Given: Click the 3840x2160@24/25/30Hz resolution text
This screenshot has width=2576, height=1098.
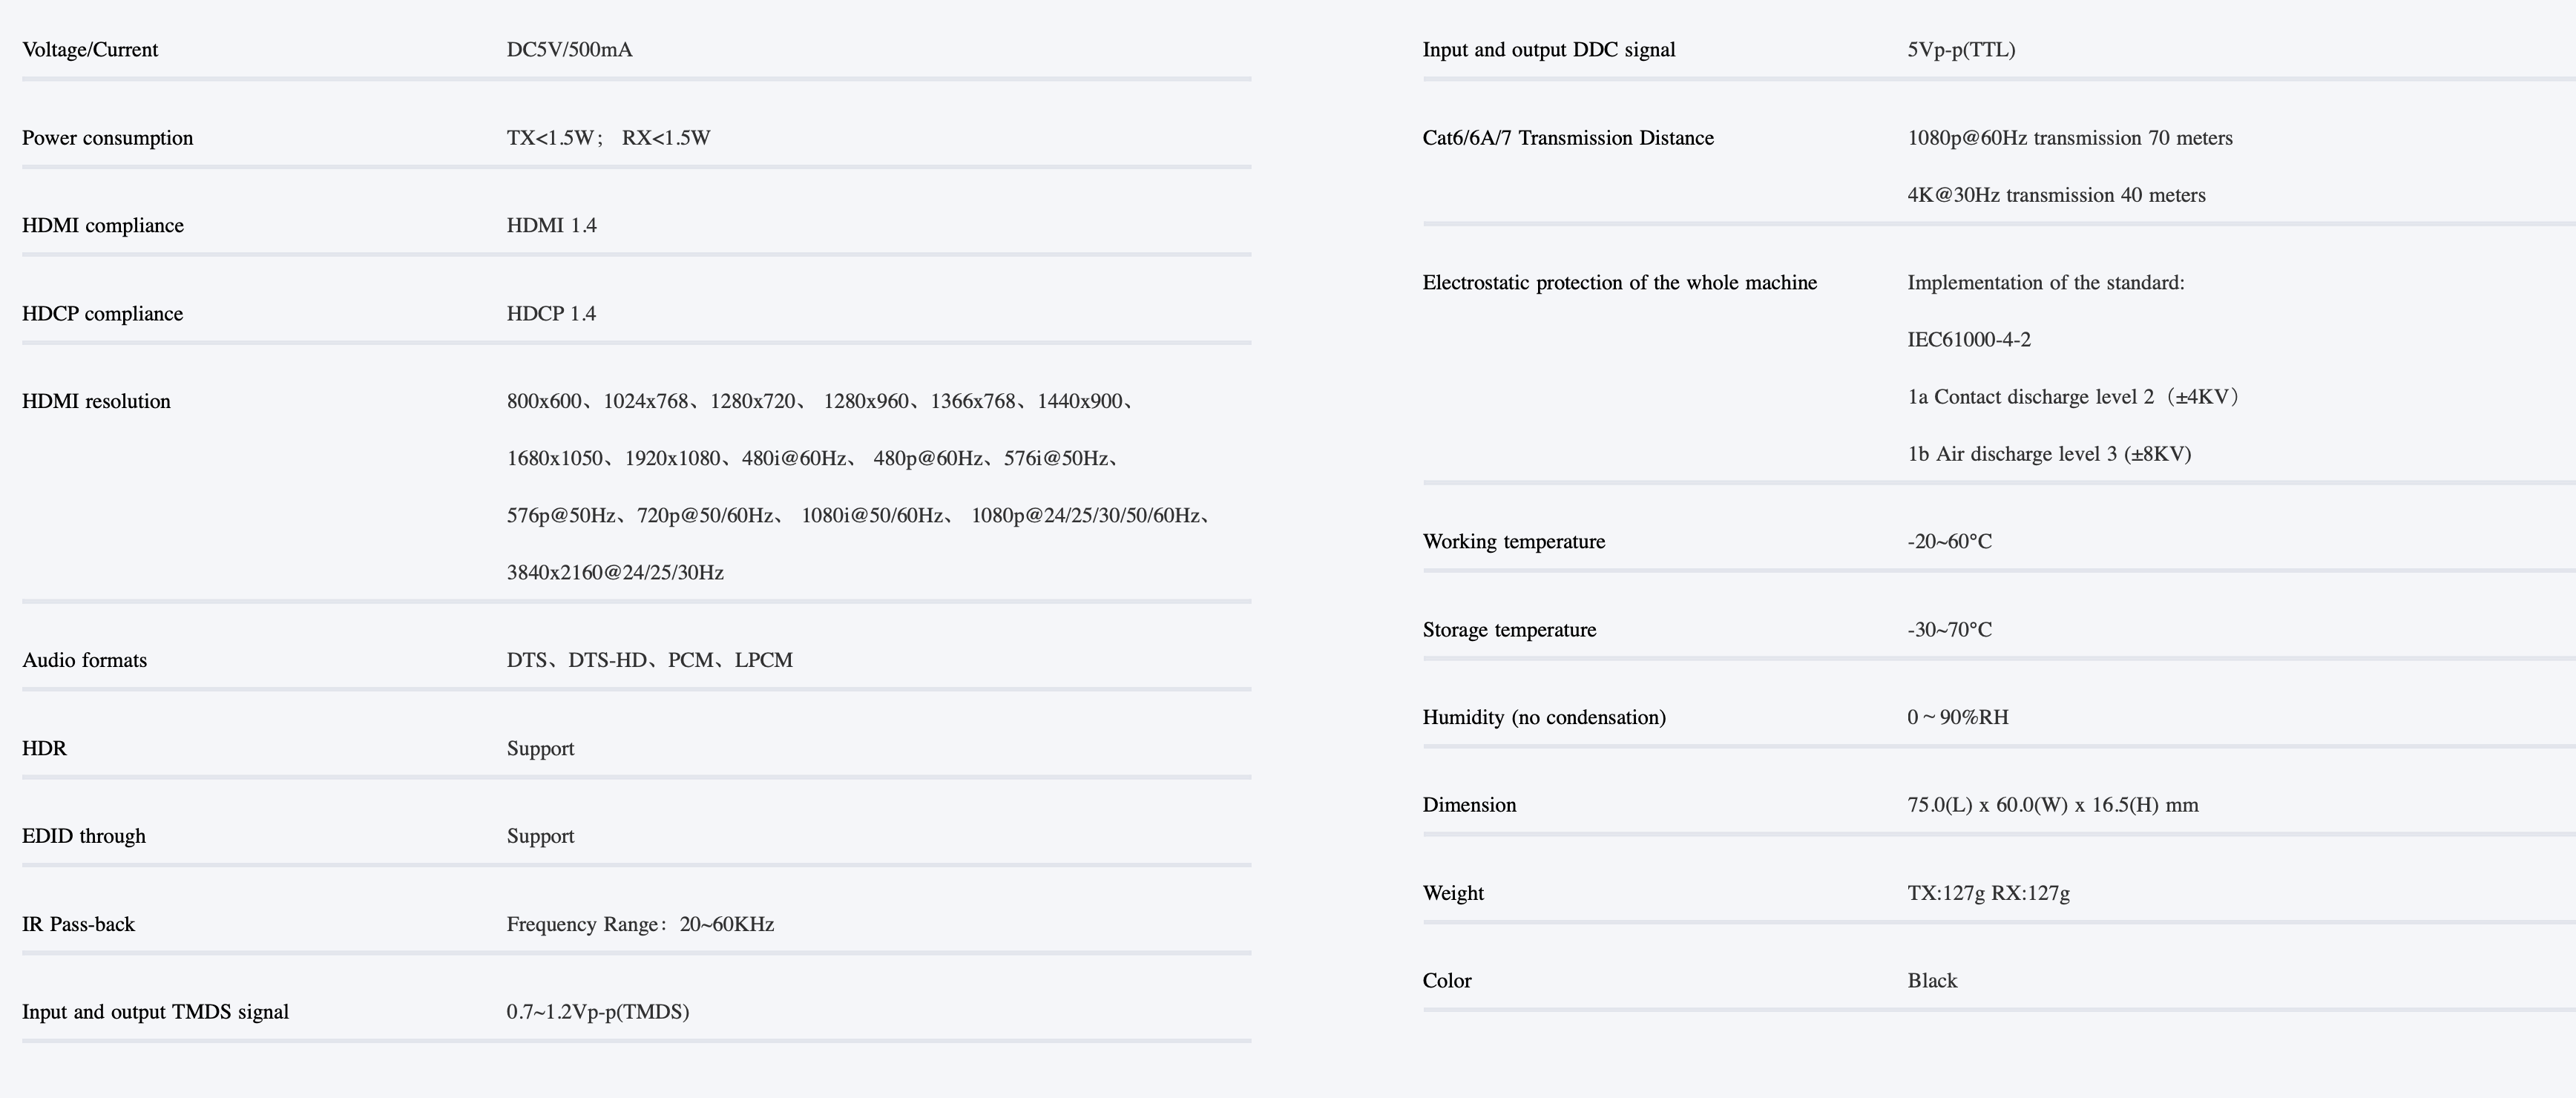Looking at the screenshot, I should pos(615,573).
